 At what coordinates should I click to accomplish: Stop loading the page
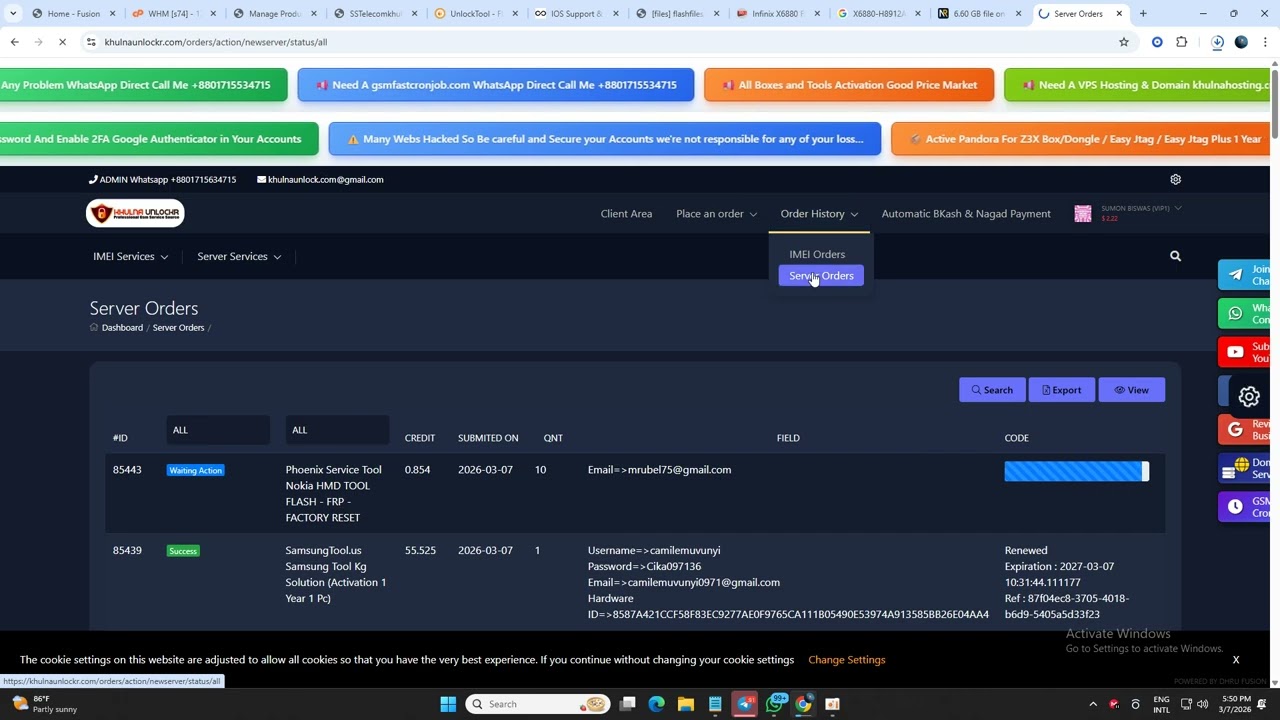62,42
